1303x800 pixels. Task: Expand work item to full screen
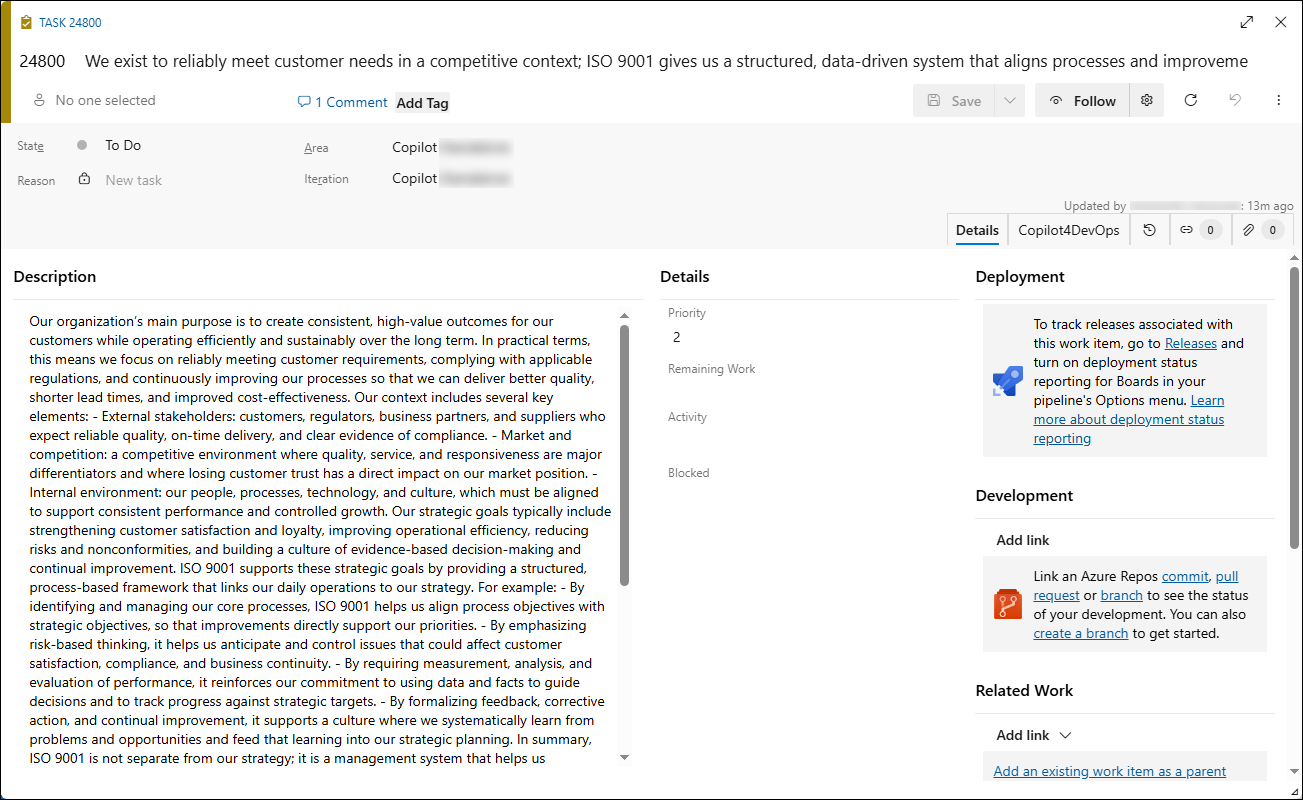1247,22
